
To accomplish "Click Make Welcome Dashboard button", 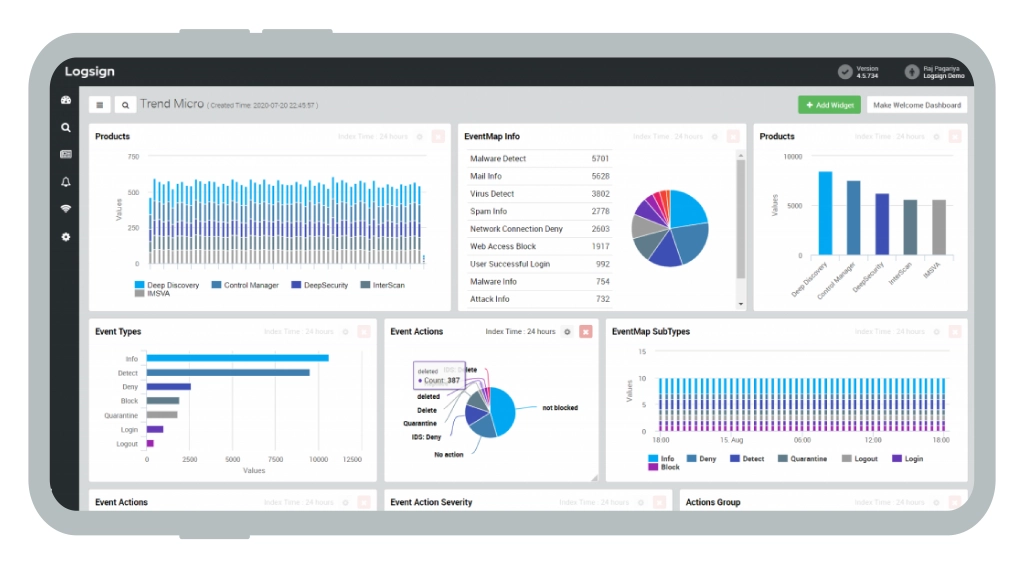I will [x=917, y=104].
